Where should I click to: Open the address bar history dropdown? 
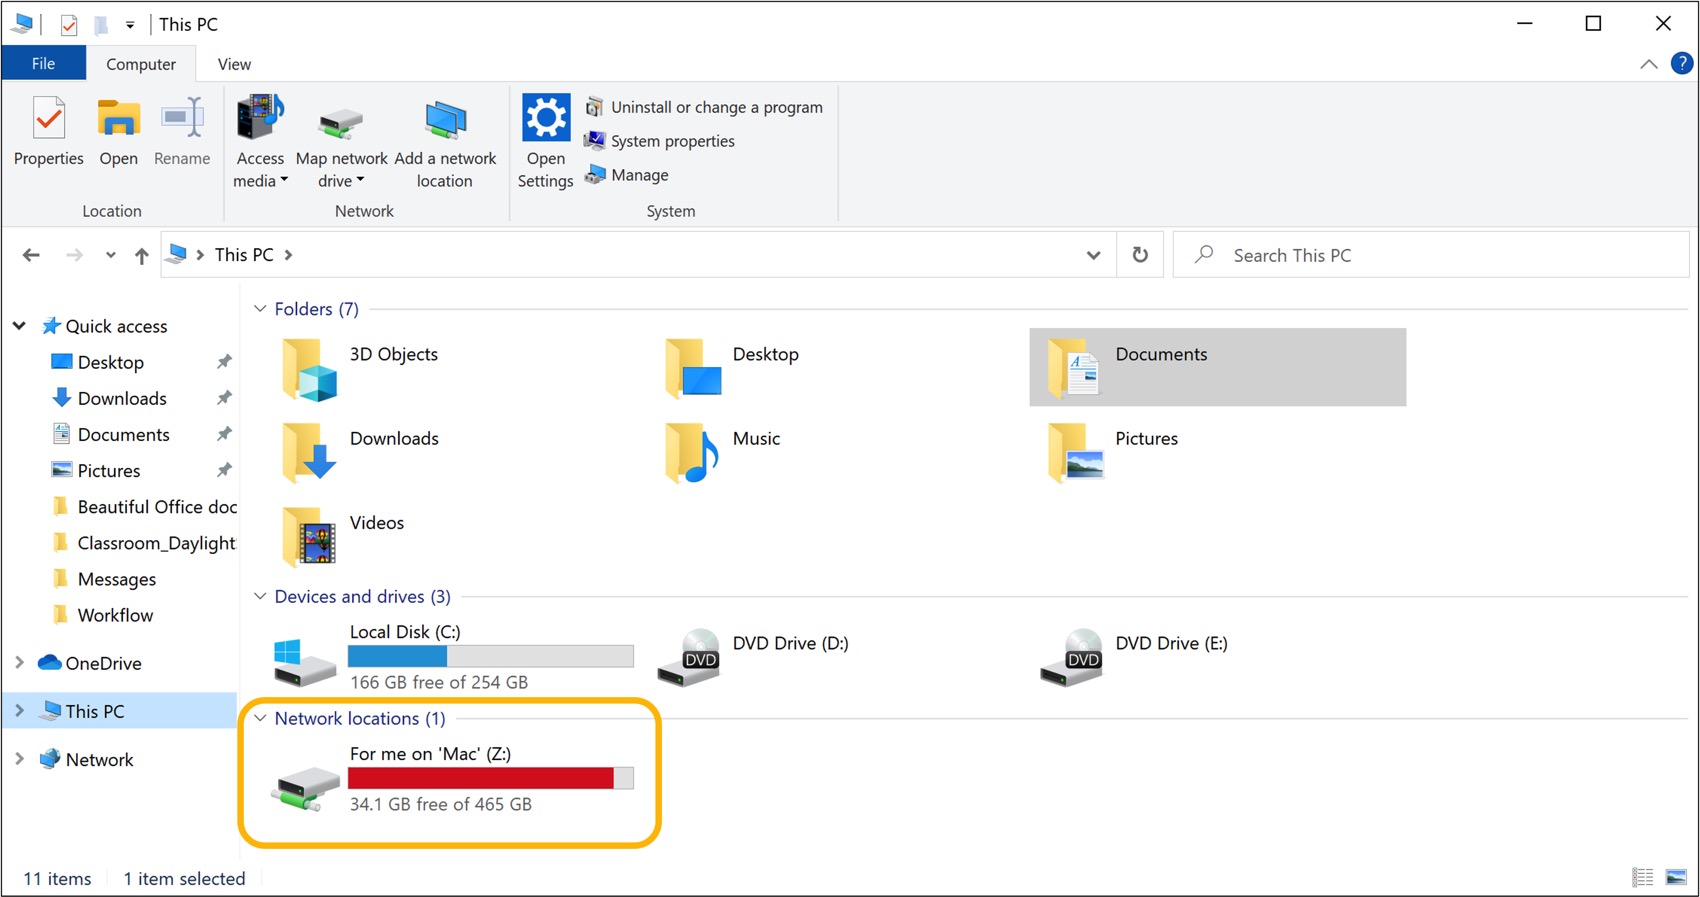pyautogui.click(x=1093, y=255)
